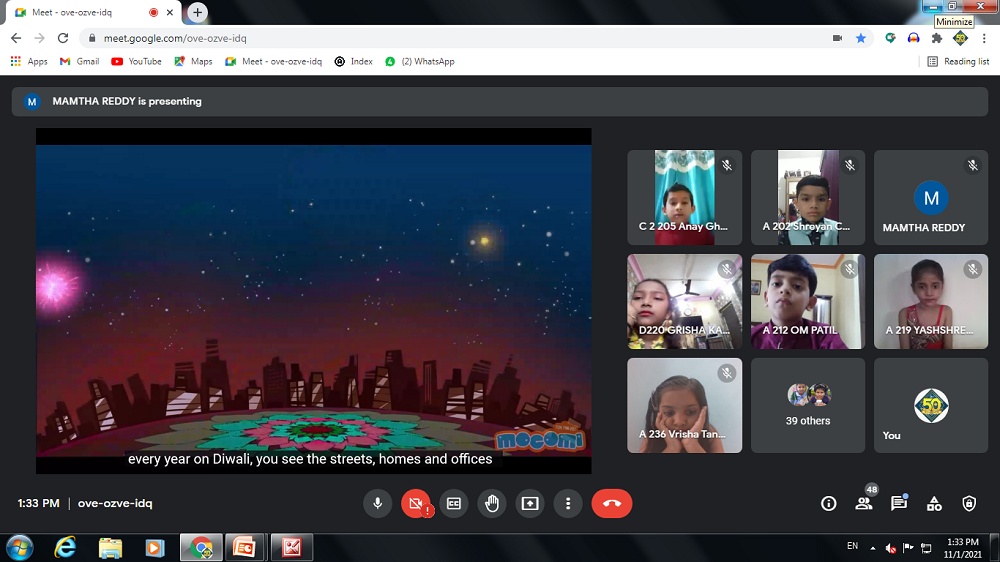Toggle closed captions
The image size is (1000, 562).
453,504
